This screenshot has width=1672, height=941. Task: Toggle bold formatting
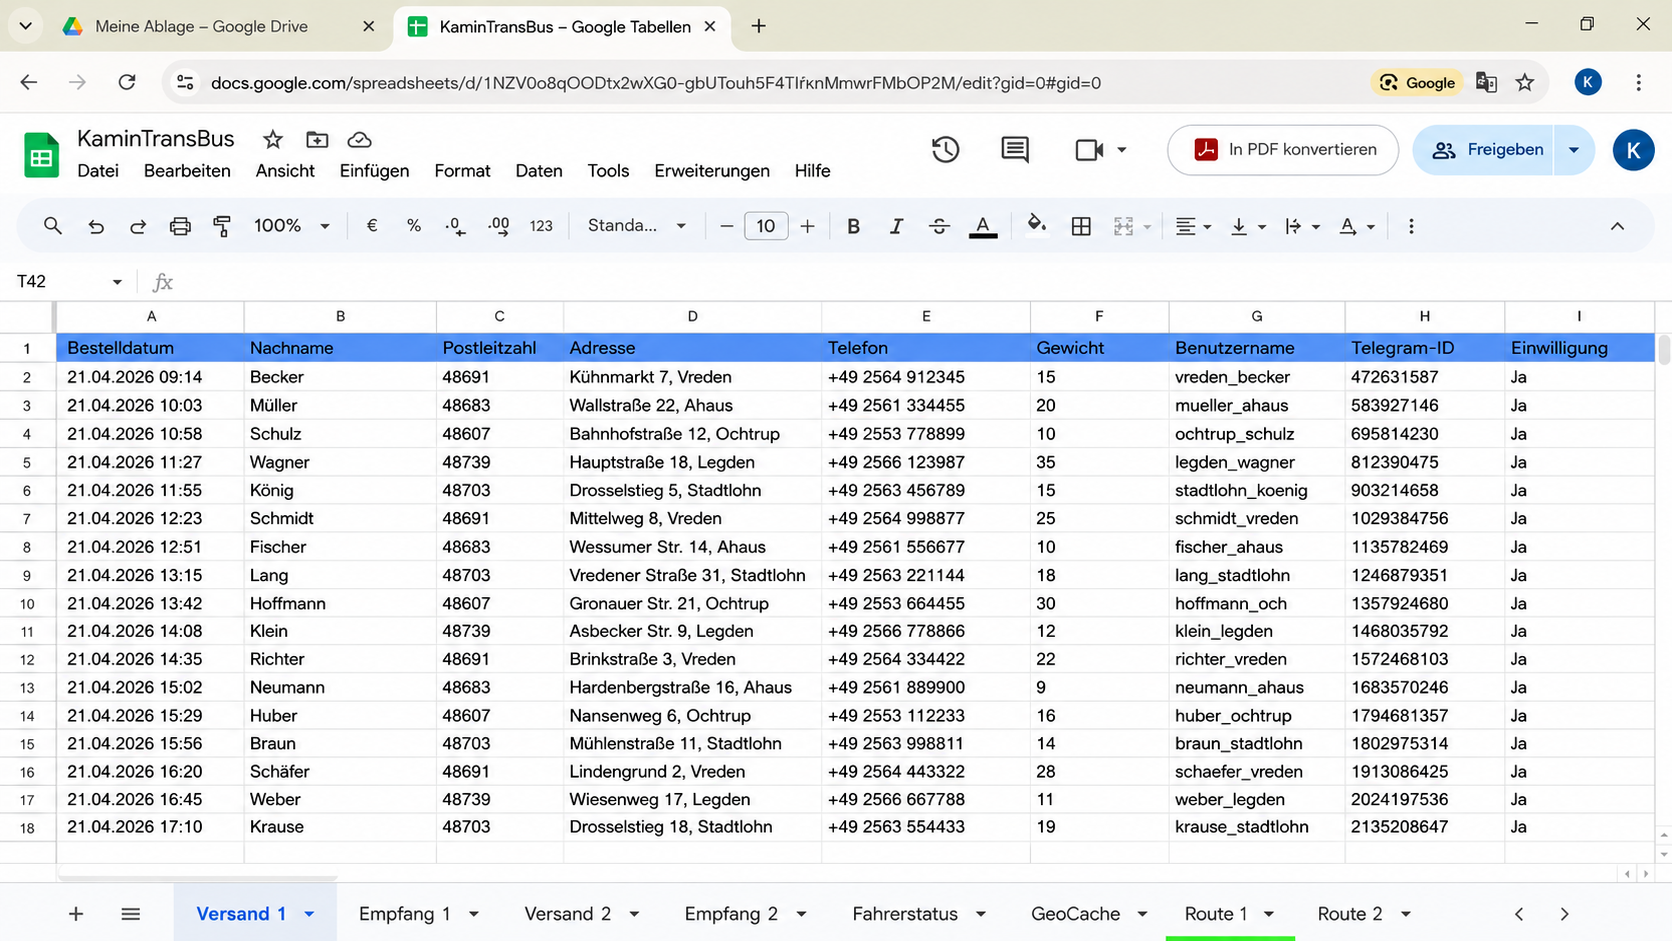click(853, 226)
